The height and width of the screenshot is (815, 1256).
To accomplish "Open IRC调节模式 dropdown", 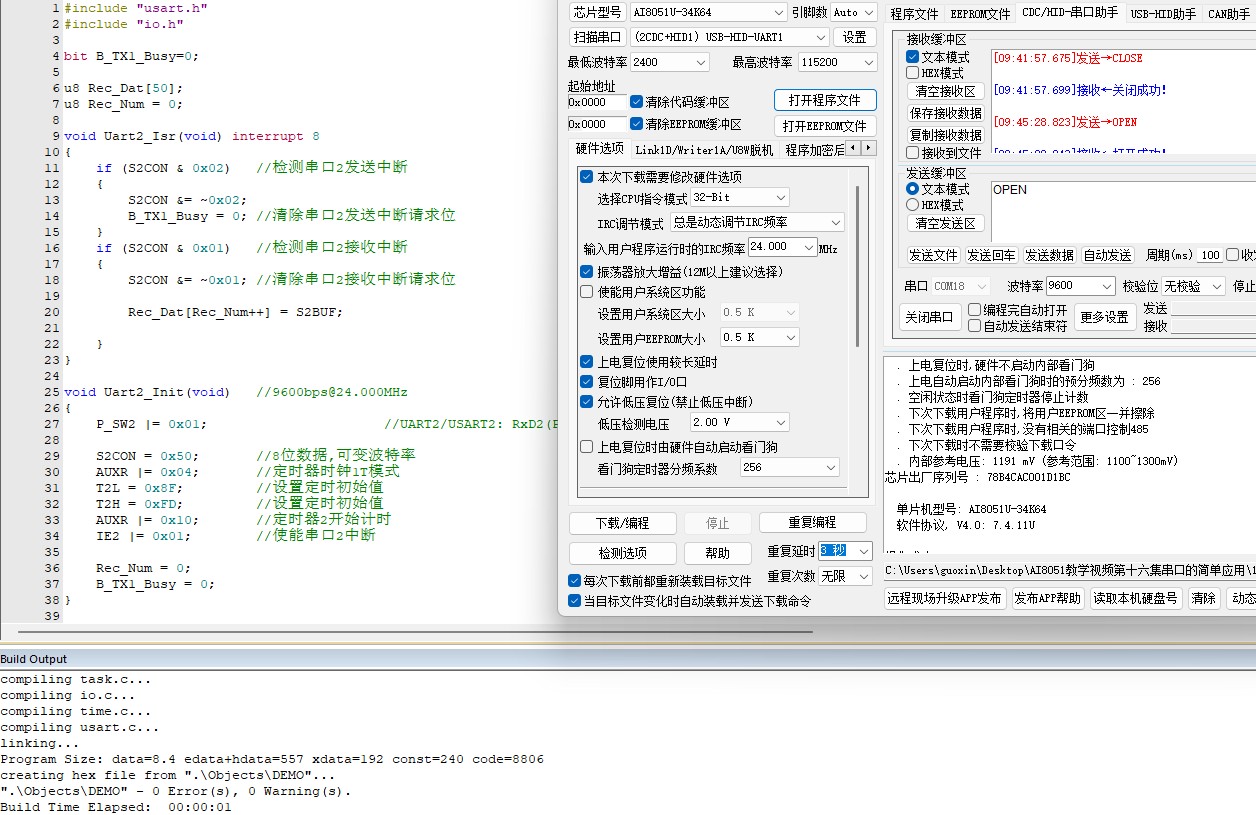I will 758,222.
